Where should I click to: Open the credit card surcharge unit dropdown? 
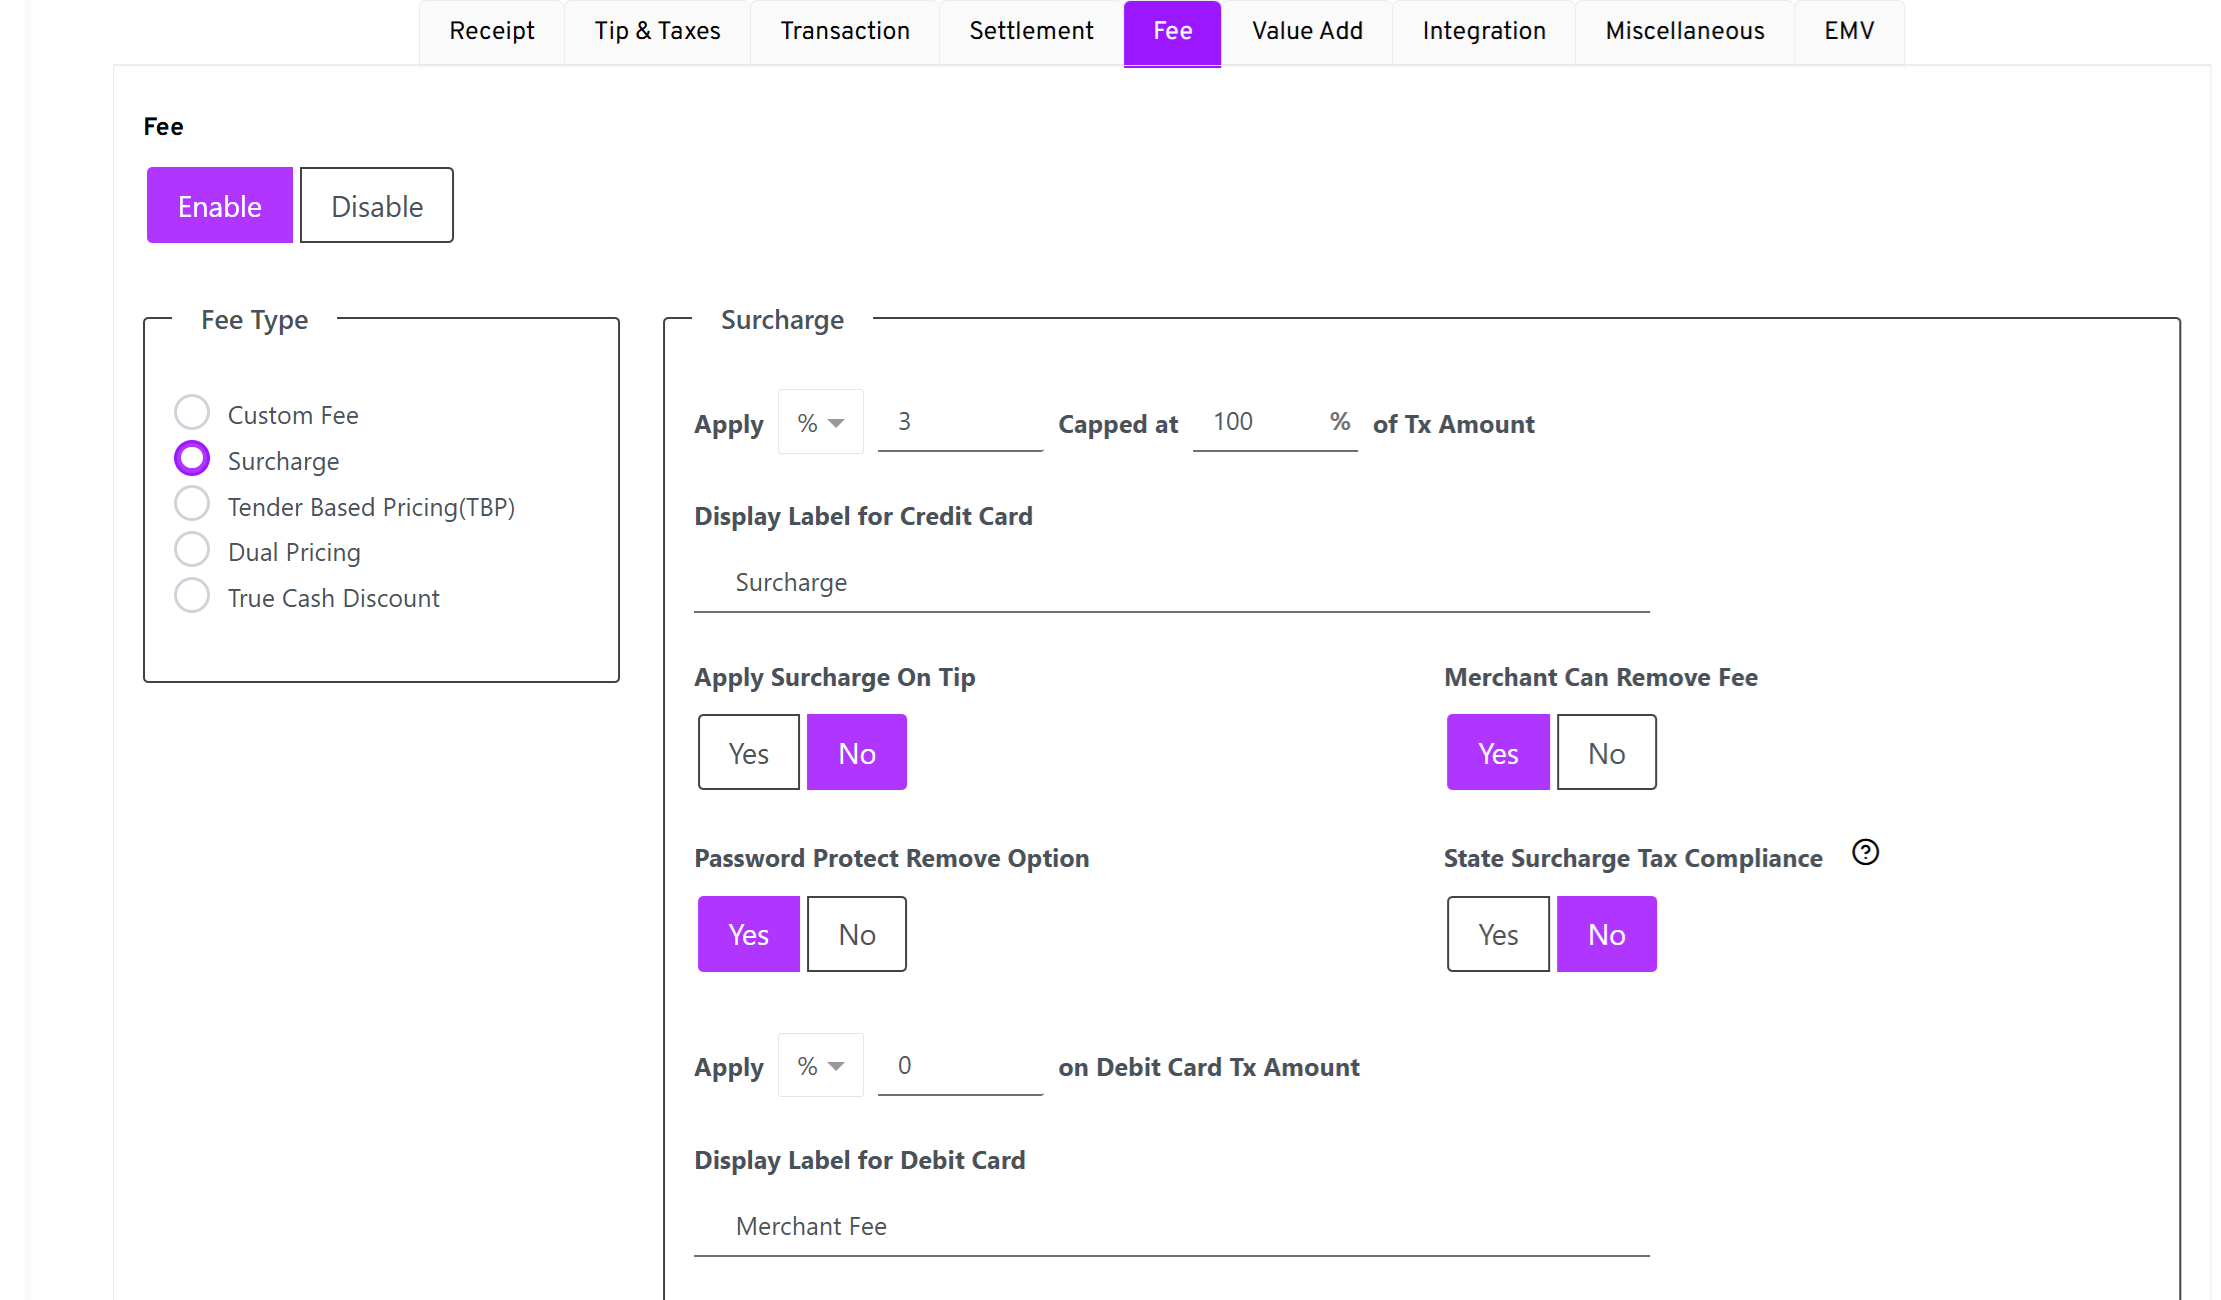tap(820, 423)
